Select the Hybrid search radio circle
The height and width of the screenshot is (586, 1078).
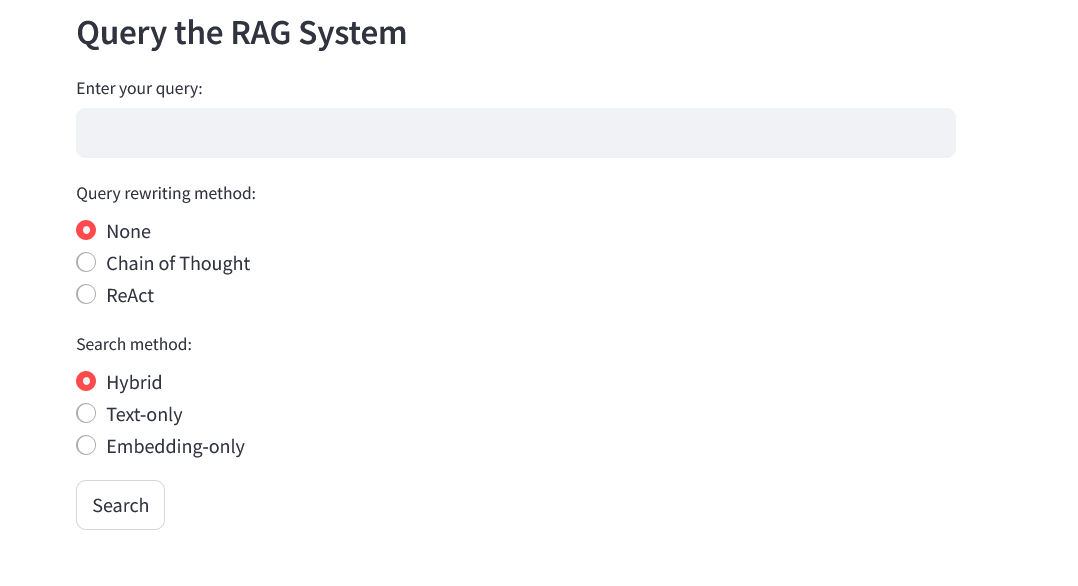(x=86, y=381)
